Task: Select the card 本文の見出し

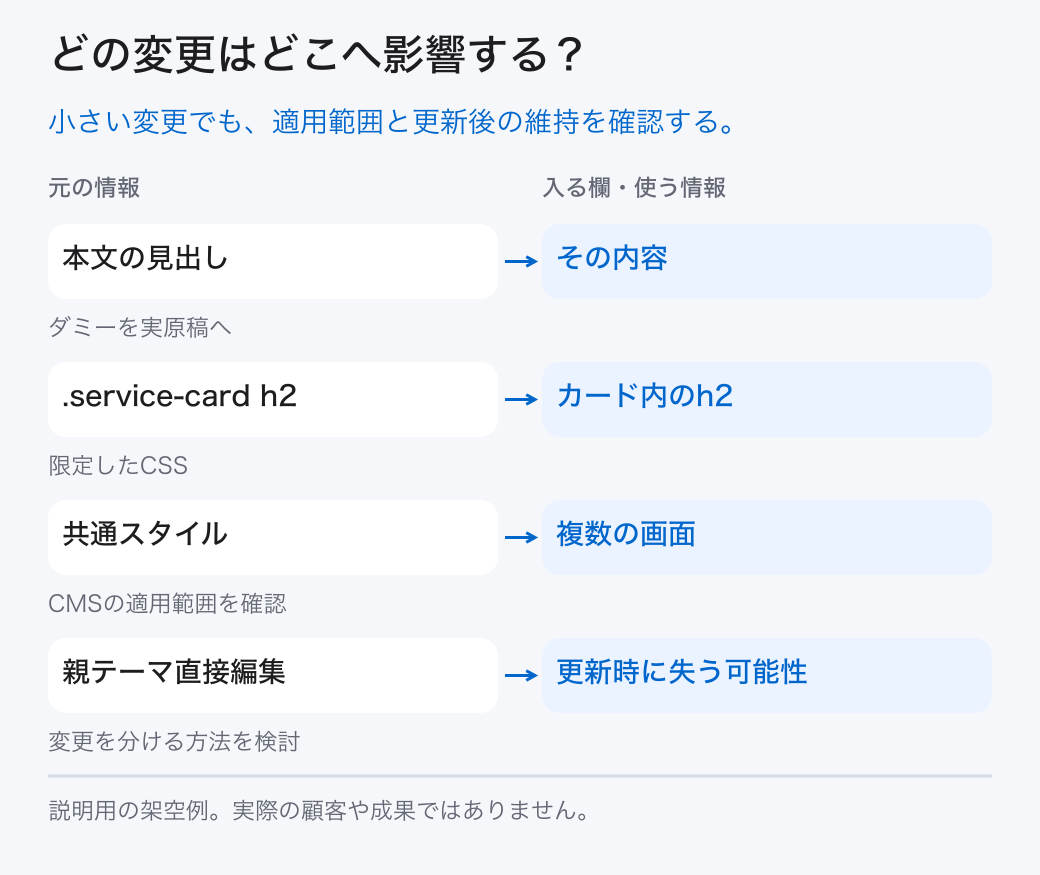Action: point(273,261)
